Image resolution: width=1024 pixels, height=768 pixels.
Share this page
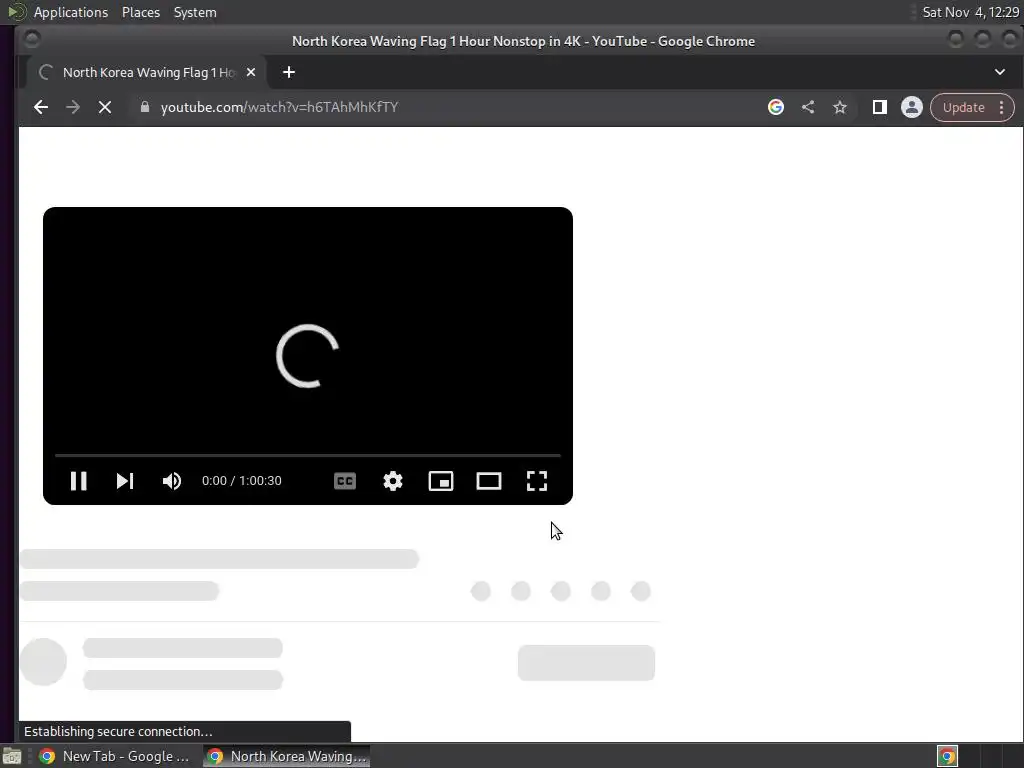808,107
